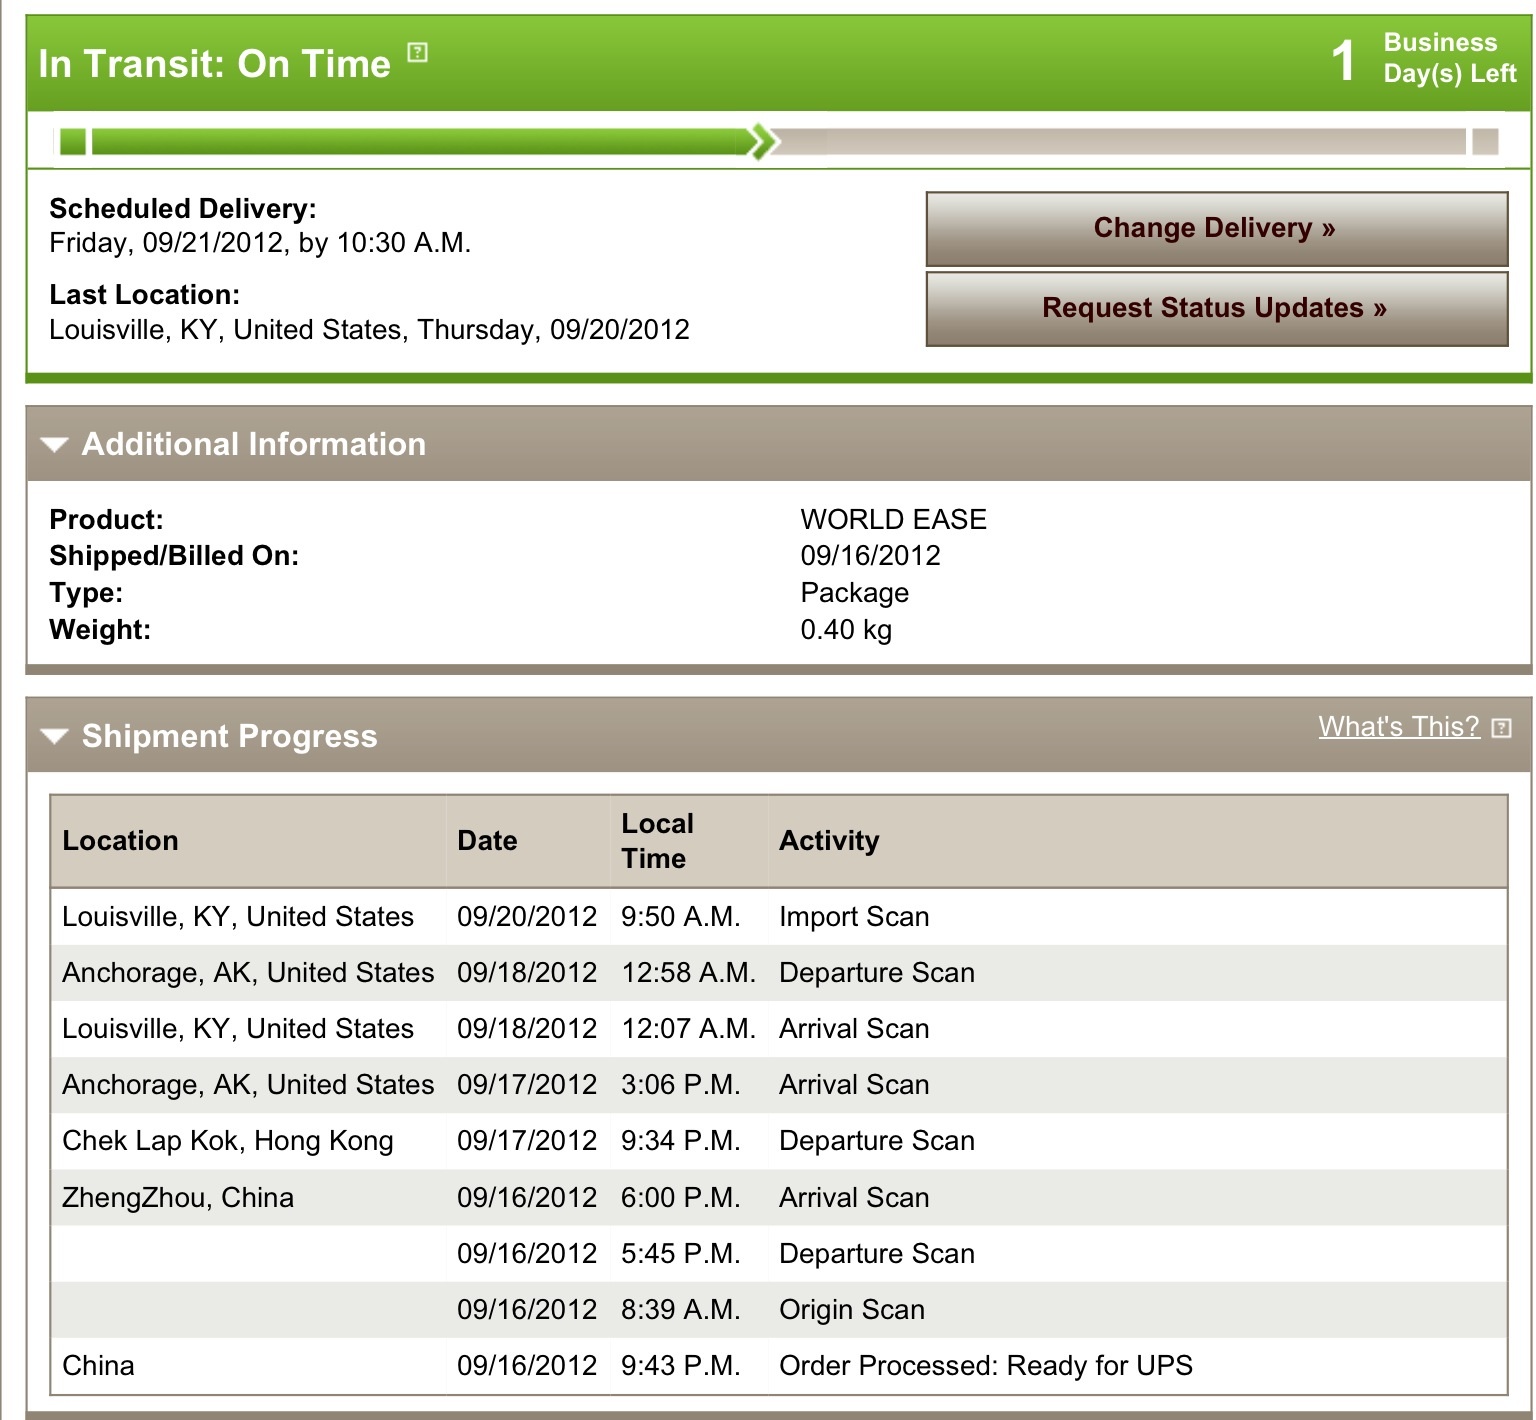Select the Order Processed: Ready for UPS row
Screen dimensions: 1536x1420
coord(779,1366)
